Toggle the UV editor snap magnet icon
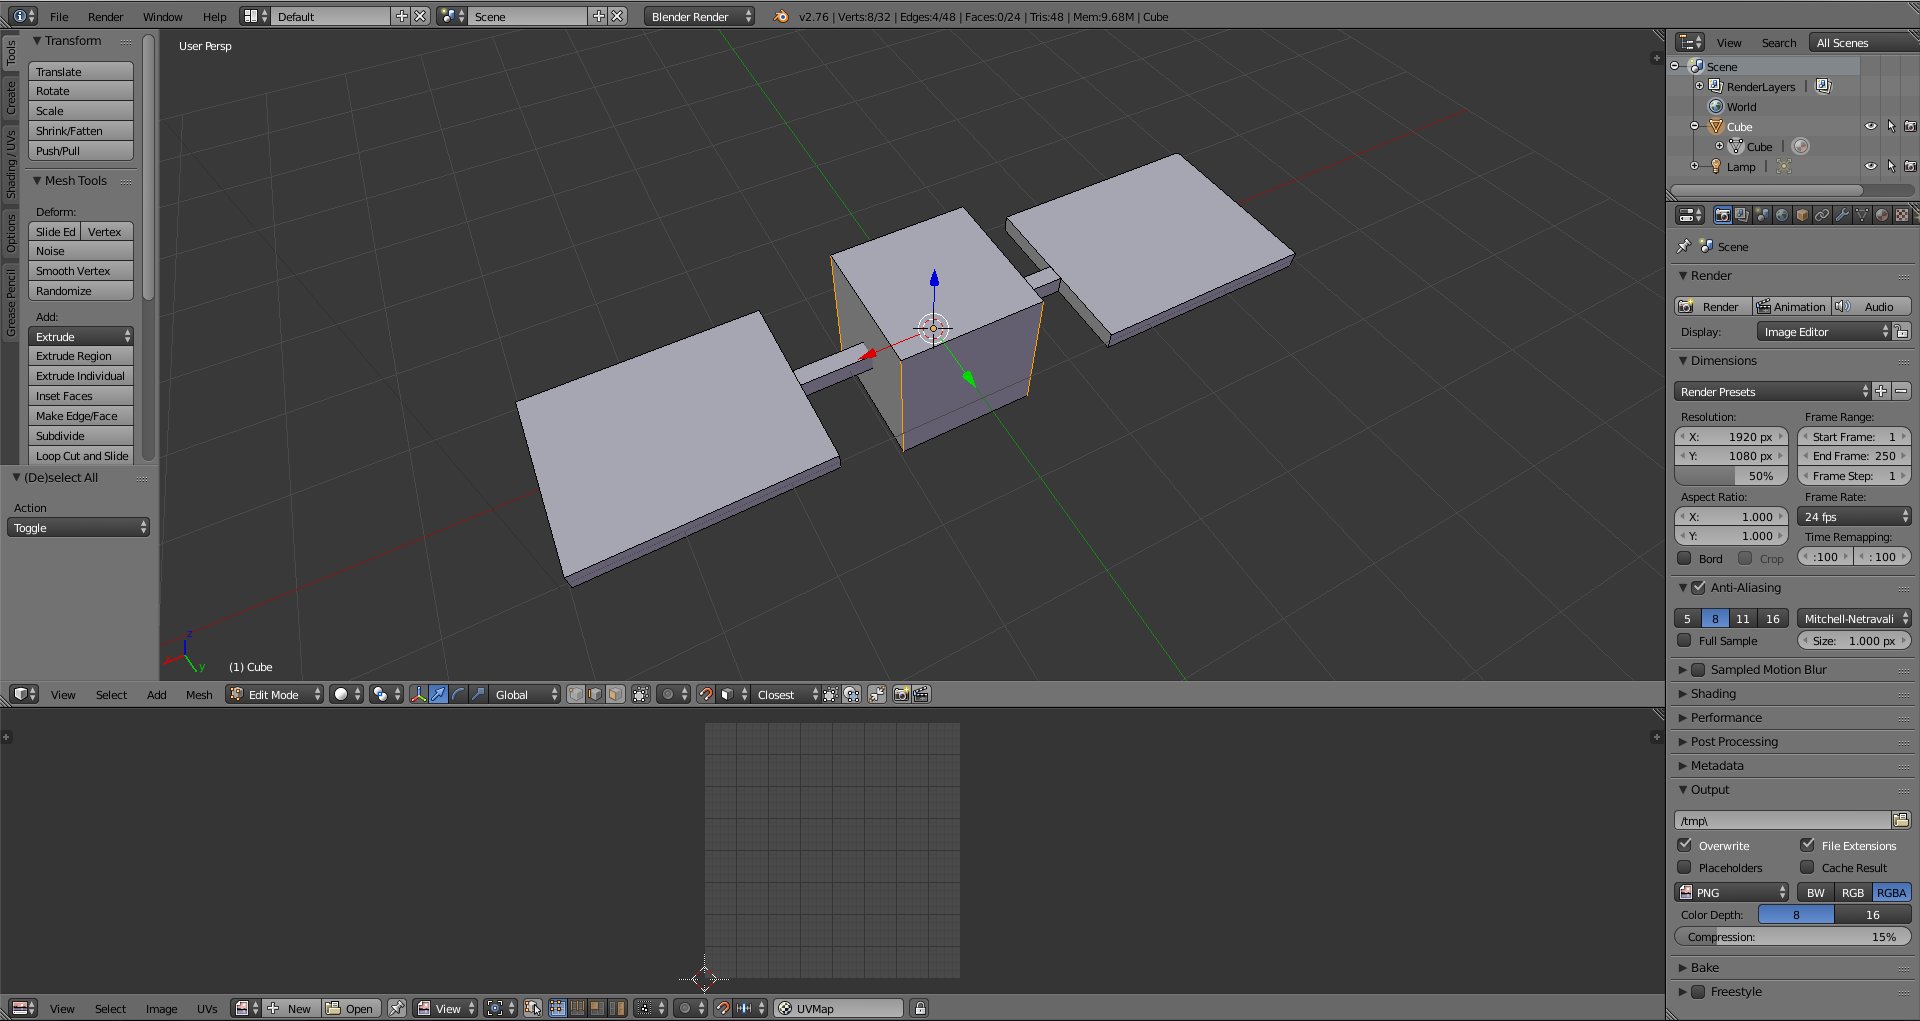Screen dimensions: 1920x1021 pos(723,1008)
